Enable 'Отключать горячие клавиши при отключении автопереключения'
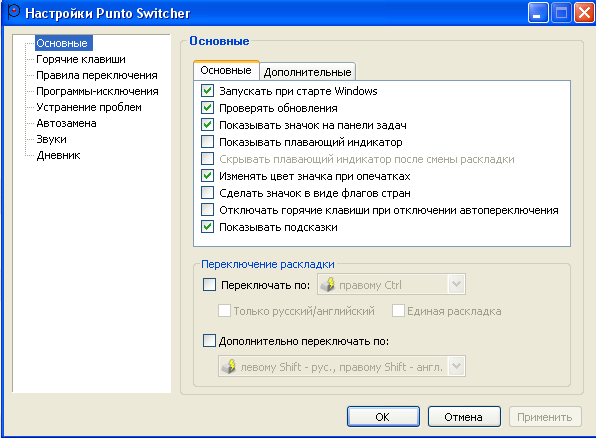This screenshot has height=441, width=596. pyautogui.click(x=207, y=210)
